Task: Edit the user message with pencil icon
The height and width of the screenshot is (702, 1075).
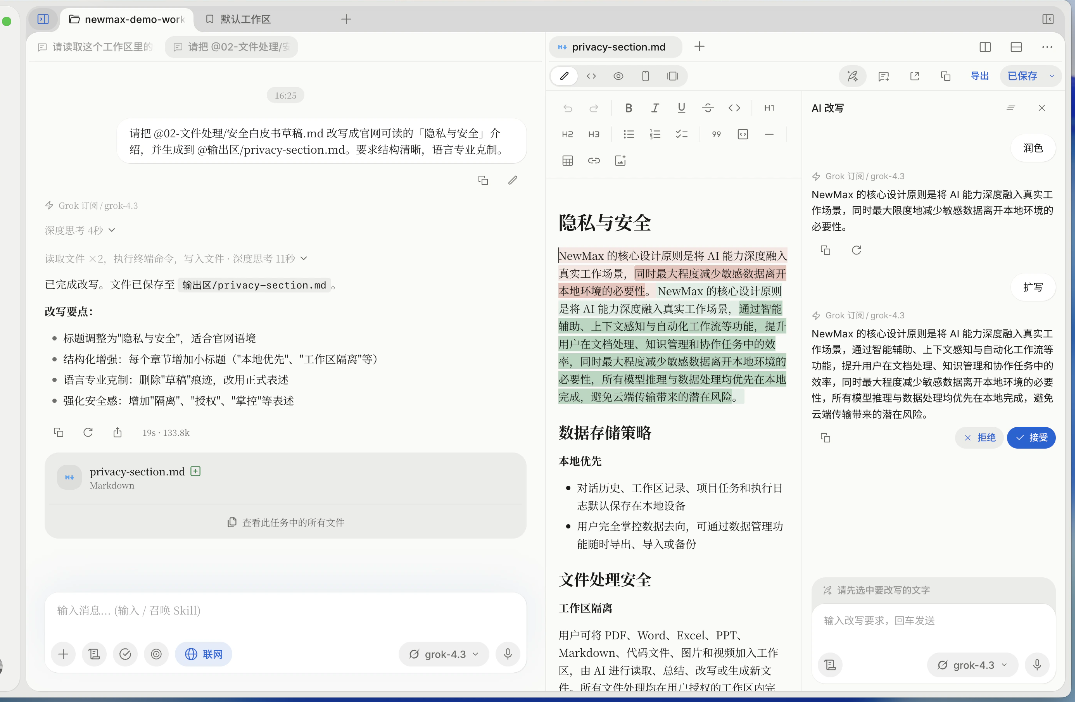Action: 512,180
